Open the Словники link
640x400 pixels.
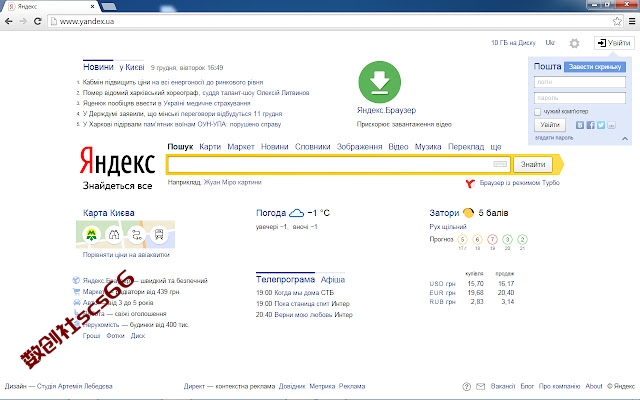[x=313, y=147]
